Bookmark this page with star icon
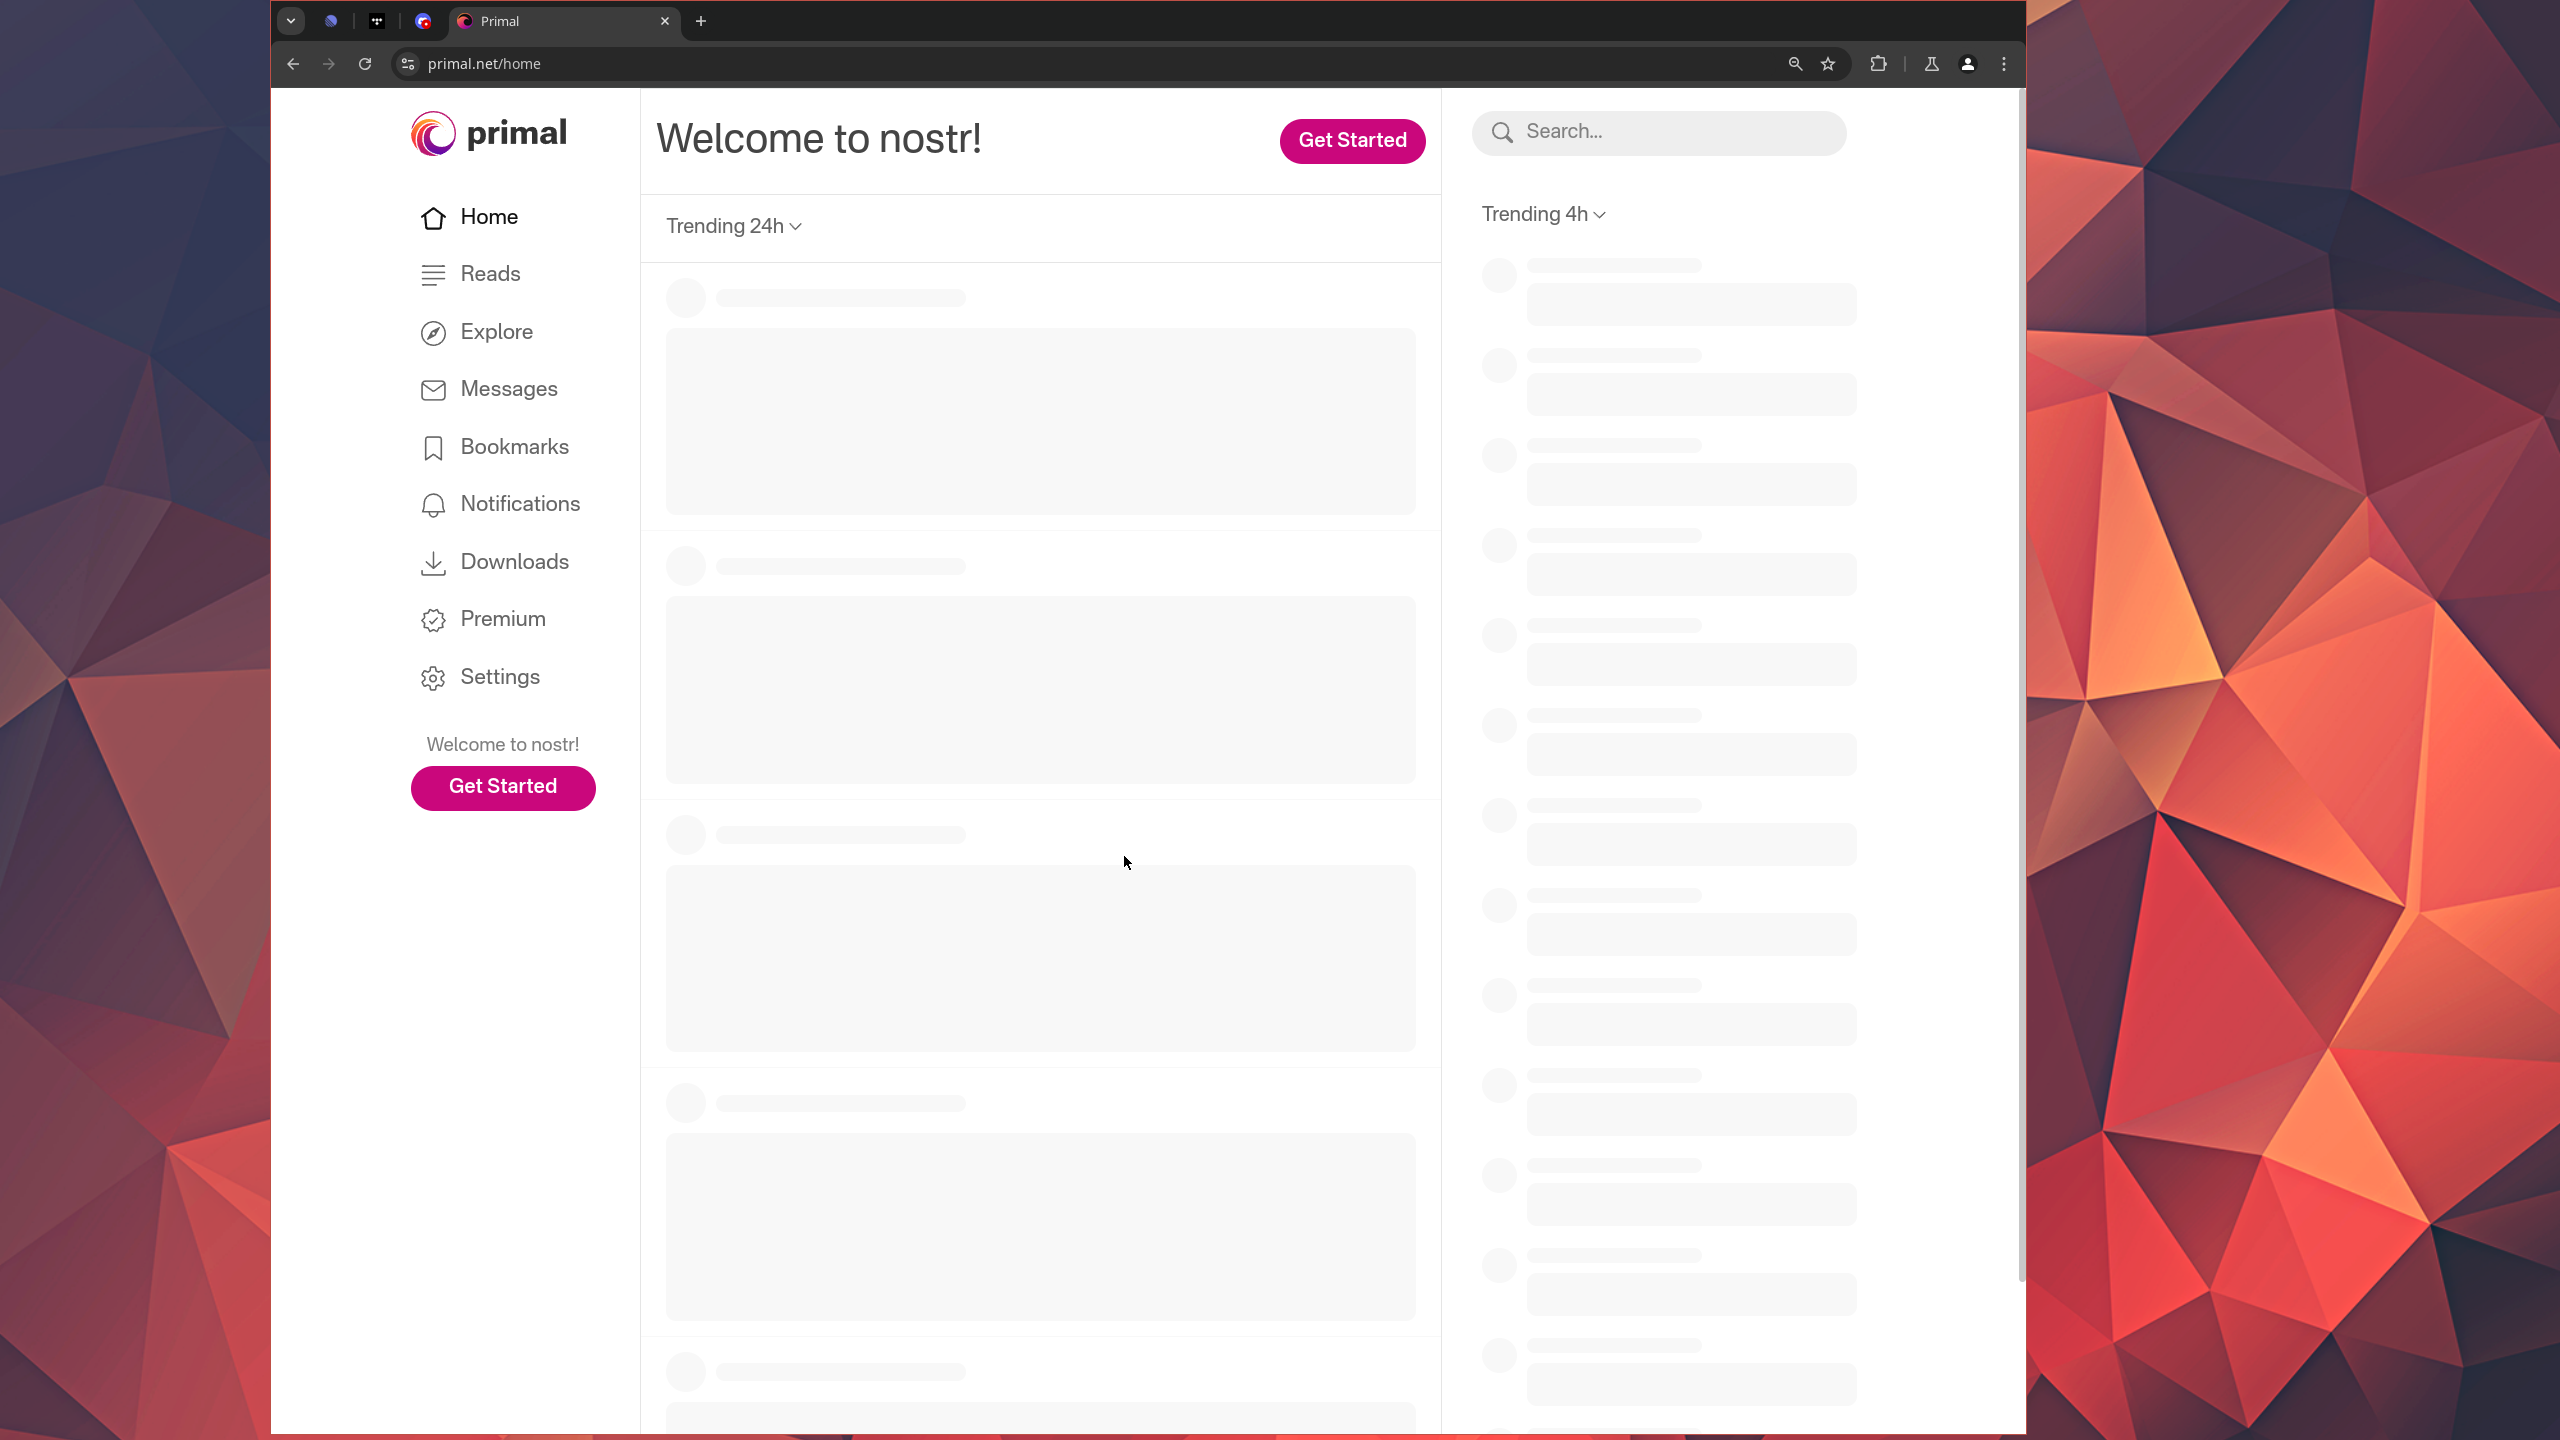This screenshot has width=2560, height=1440. (x=1828, y=64)
